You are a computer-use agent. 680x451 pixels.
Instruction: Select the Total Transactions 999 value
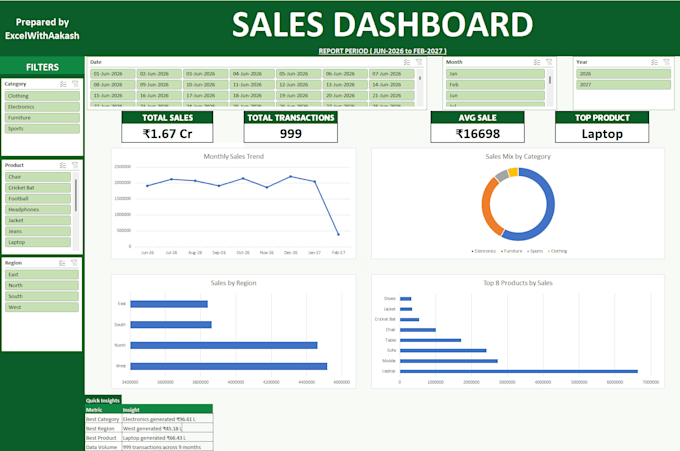[x=291, y=134]
